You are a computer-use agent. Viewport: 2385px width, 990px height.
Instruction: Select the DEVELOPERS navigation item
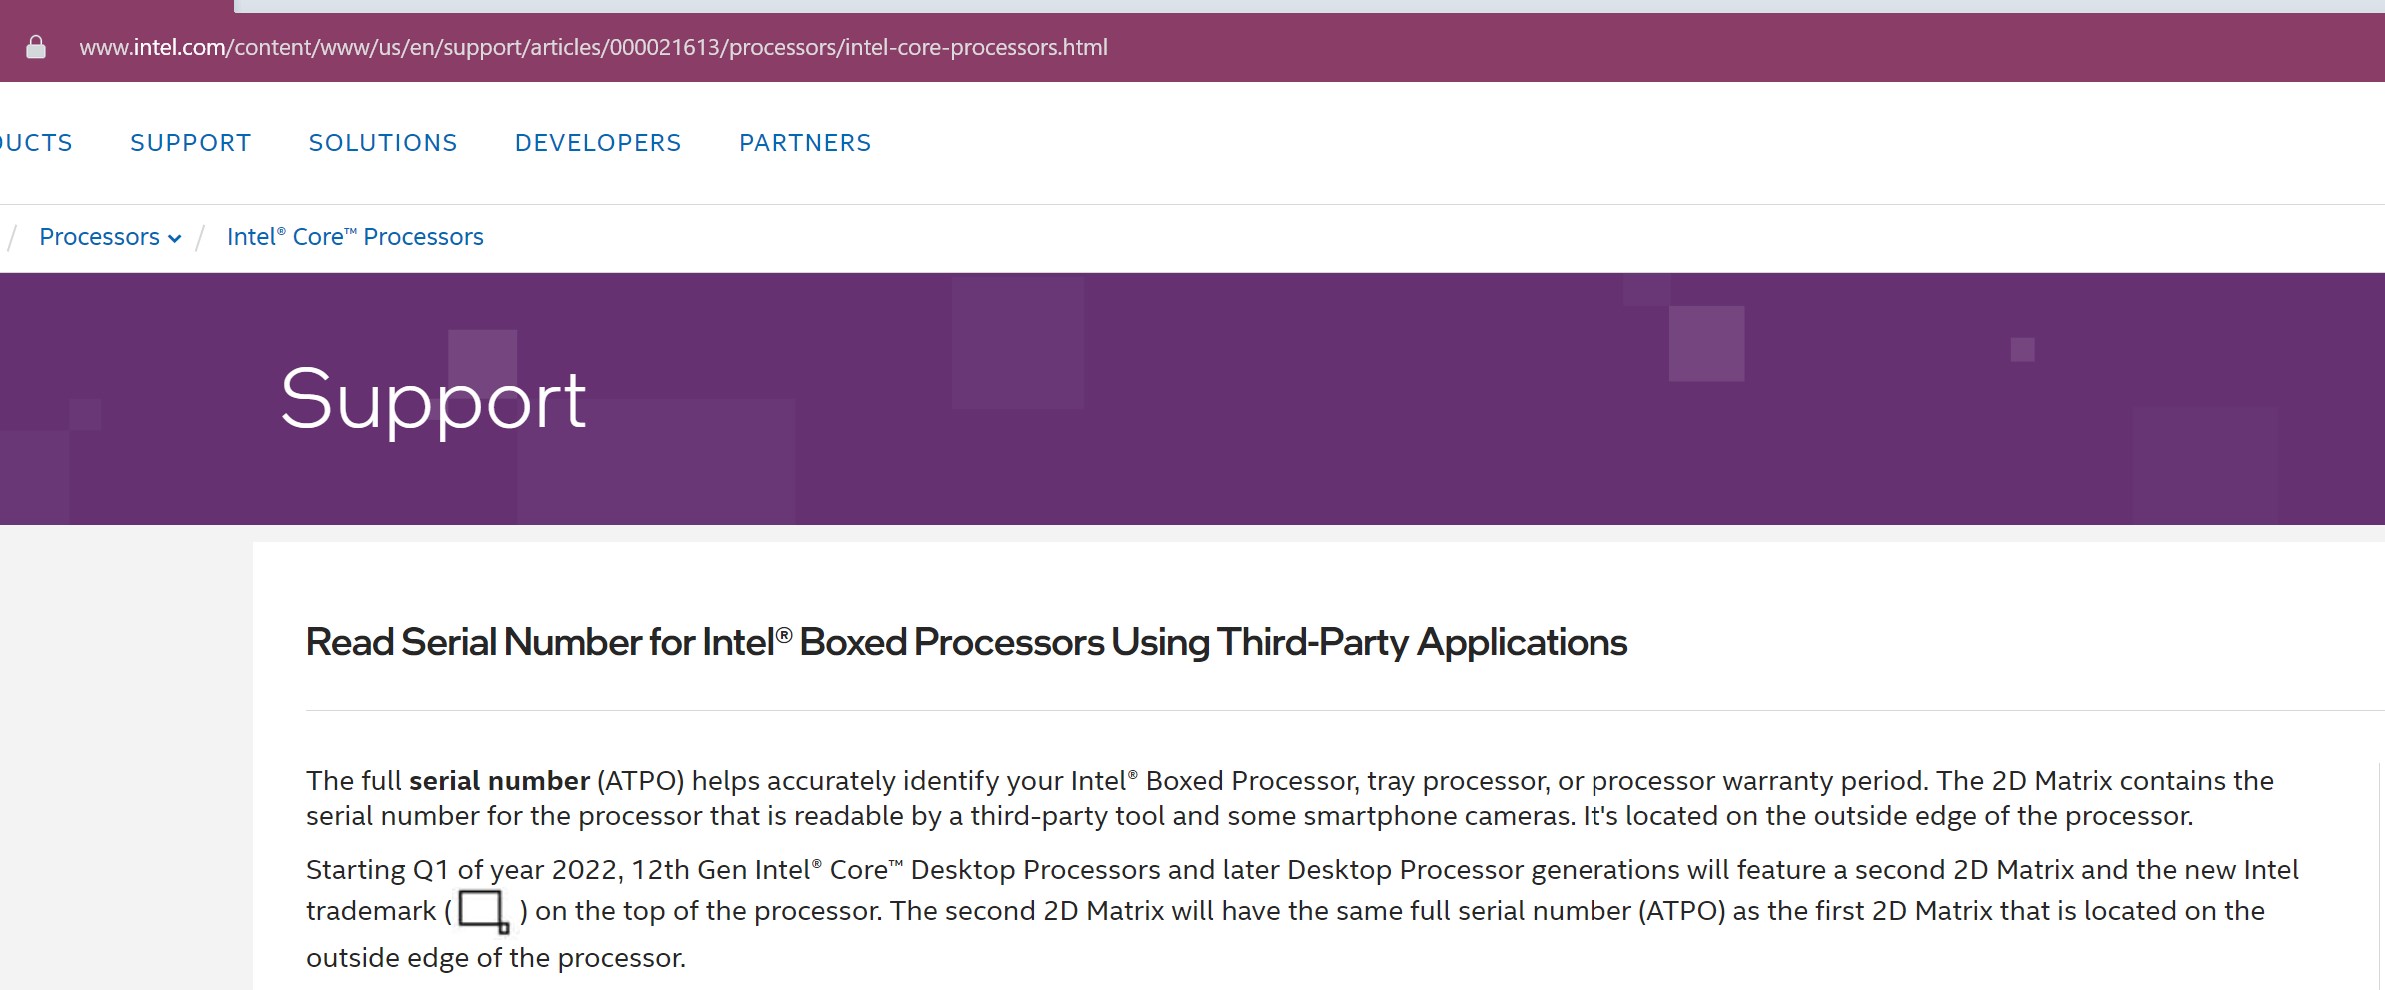coord(598,143)
